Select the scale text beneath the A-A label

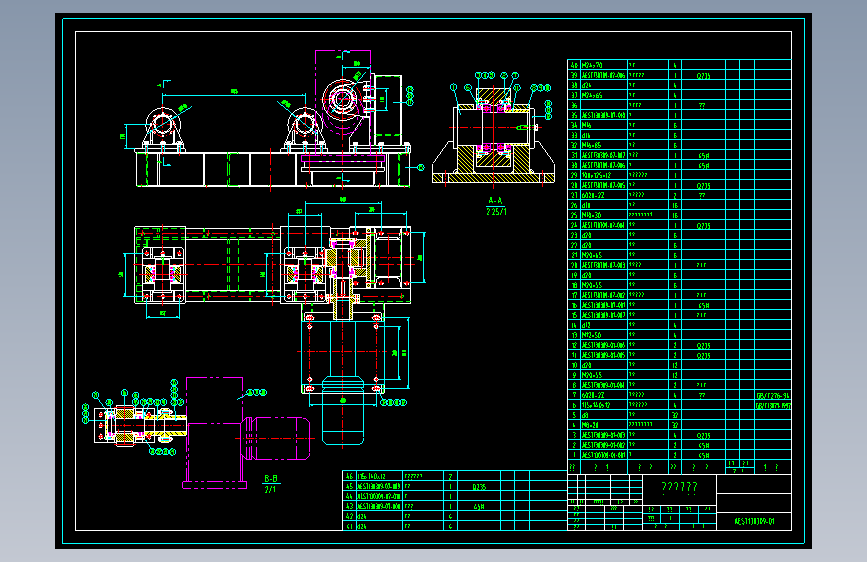pyautogui.click(x=496, y=211)
